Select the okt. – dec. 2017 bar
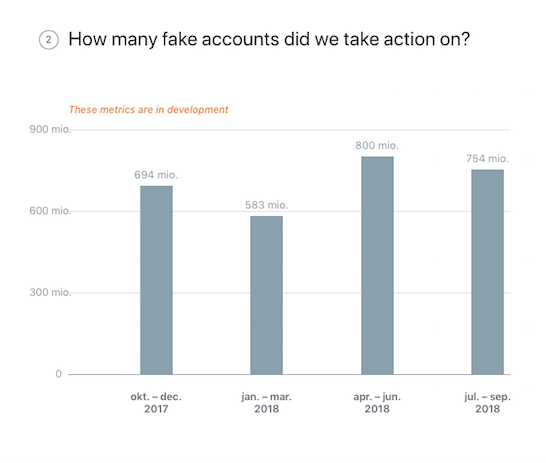546x463 pixels. pyautogui.click(x=156, y=280)
